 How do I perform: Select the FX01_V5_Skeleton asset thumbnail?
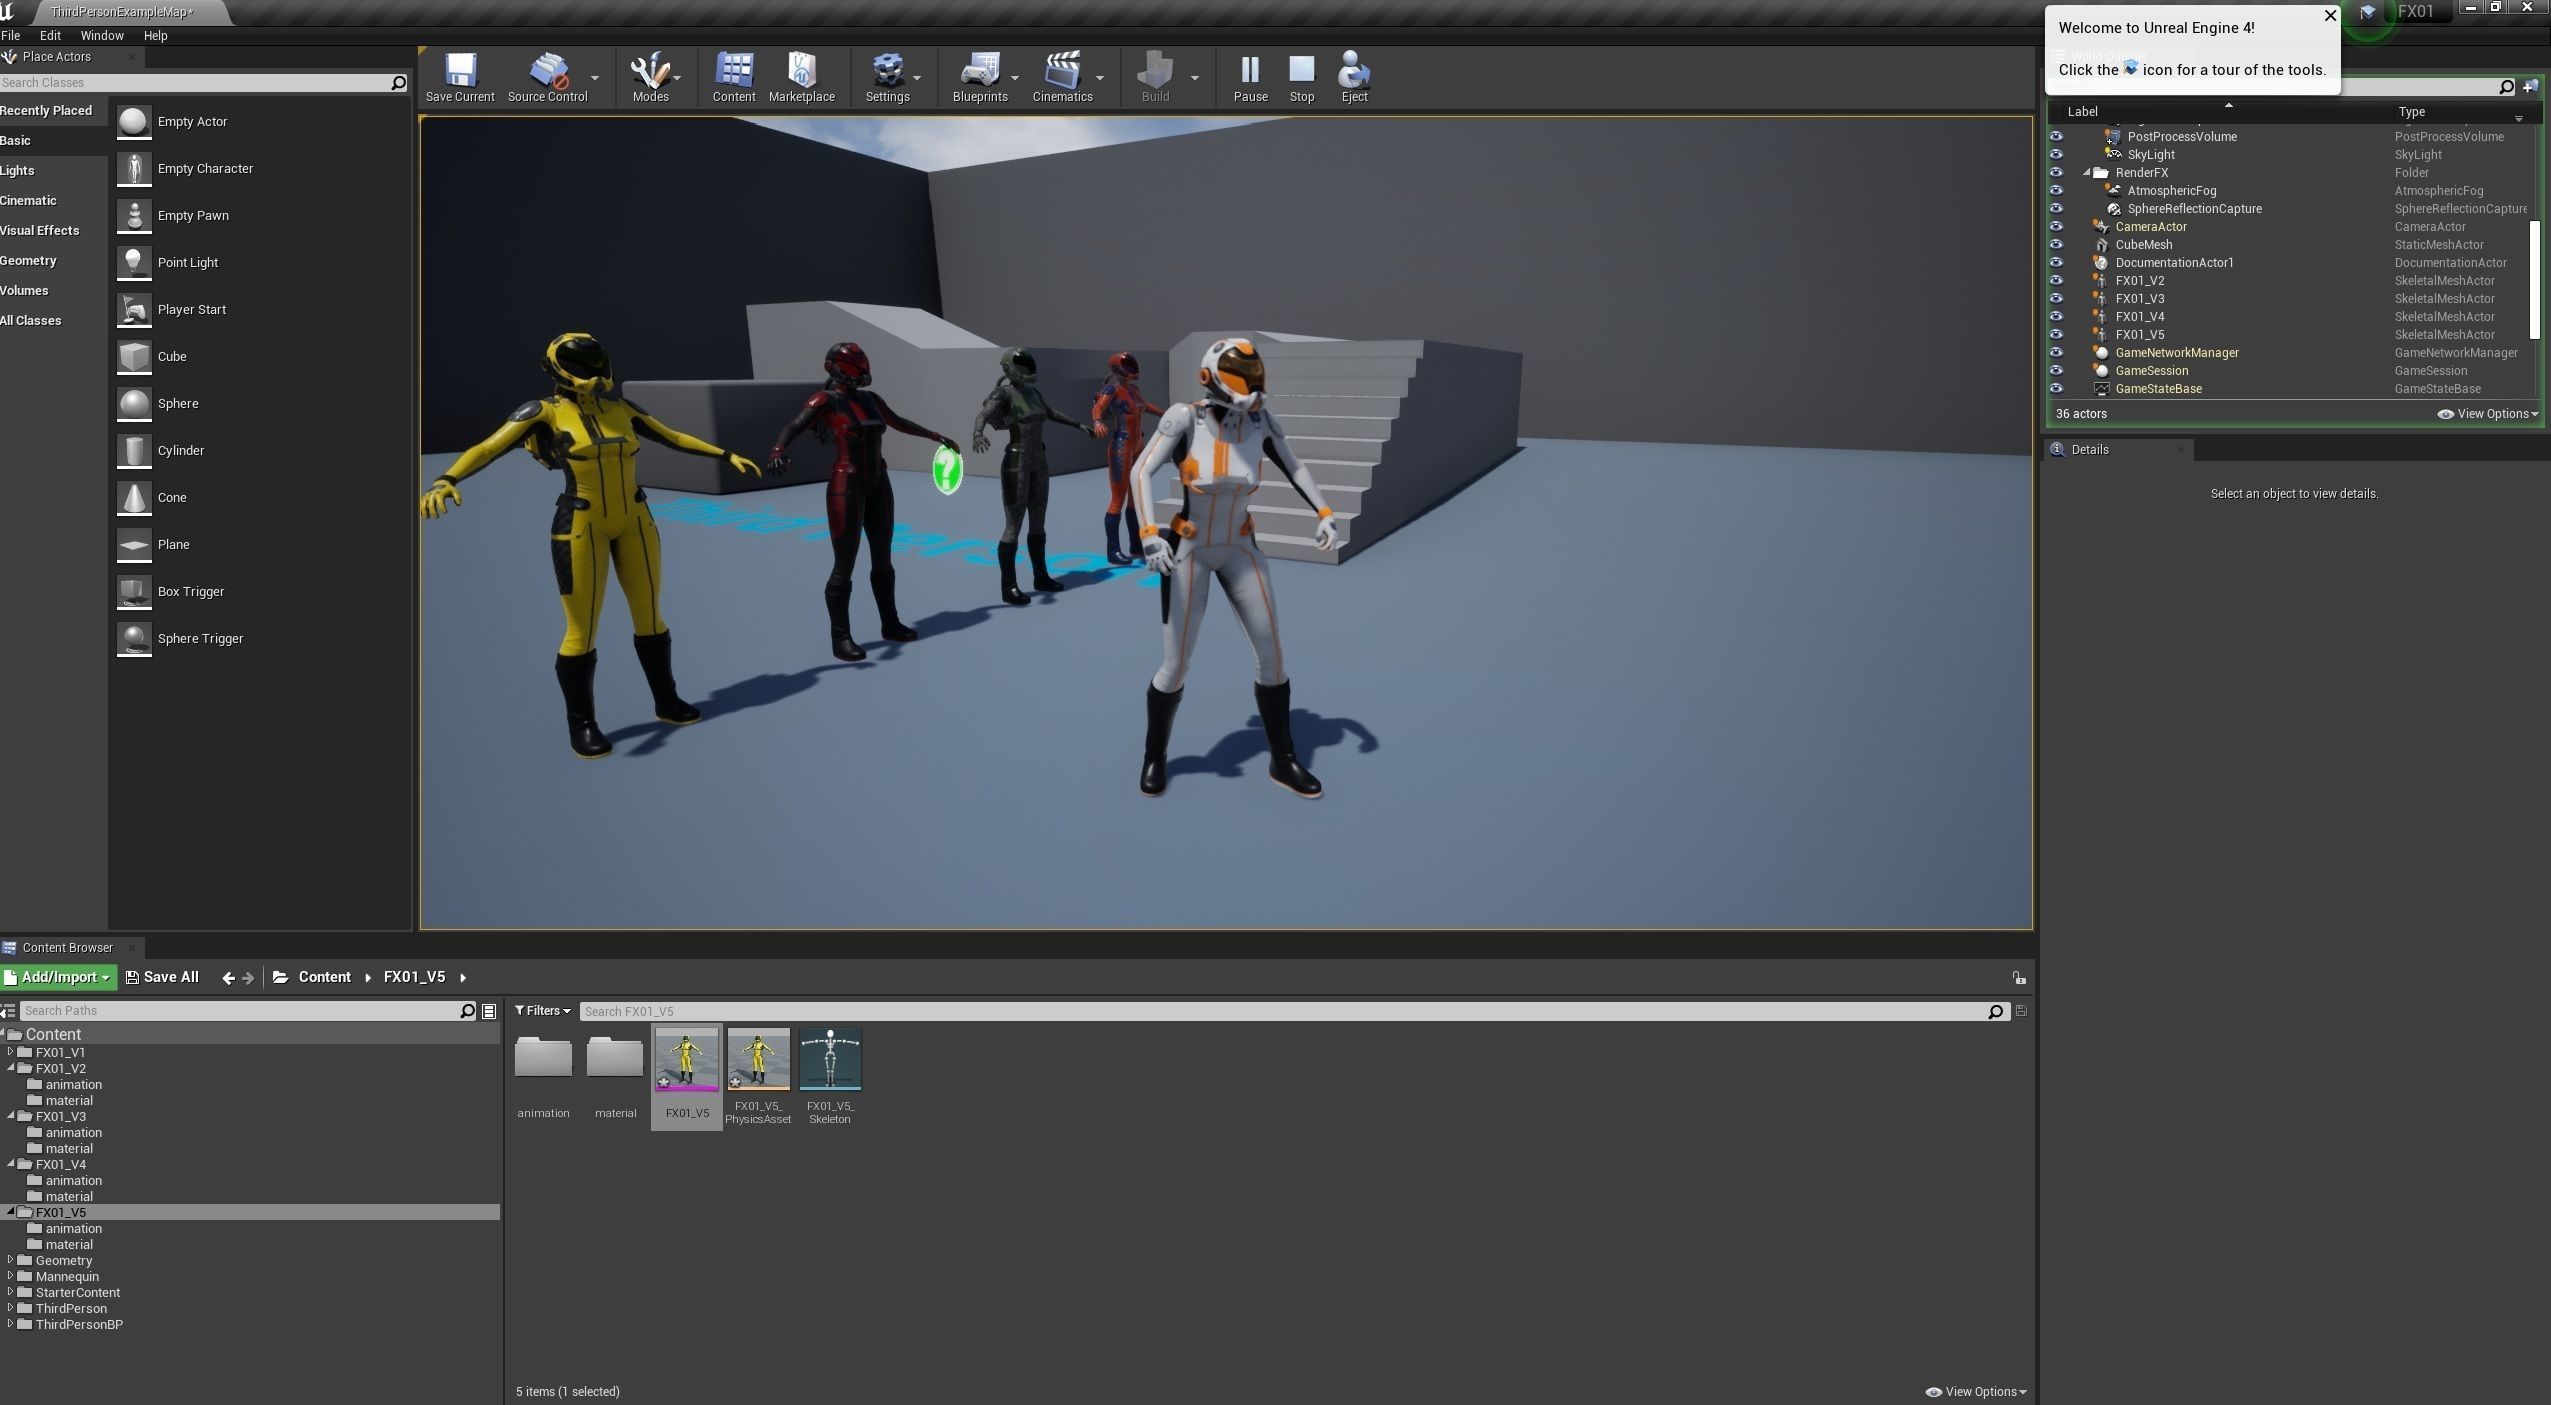click(829, 1060)
